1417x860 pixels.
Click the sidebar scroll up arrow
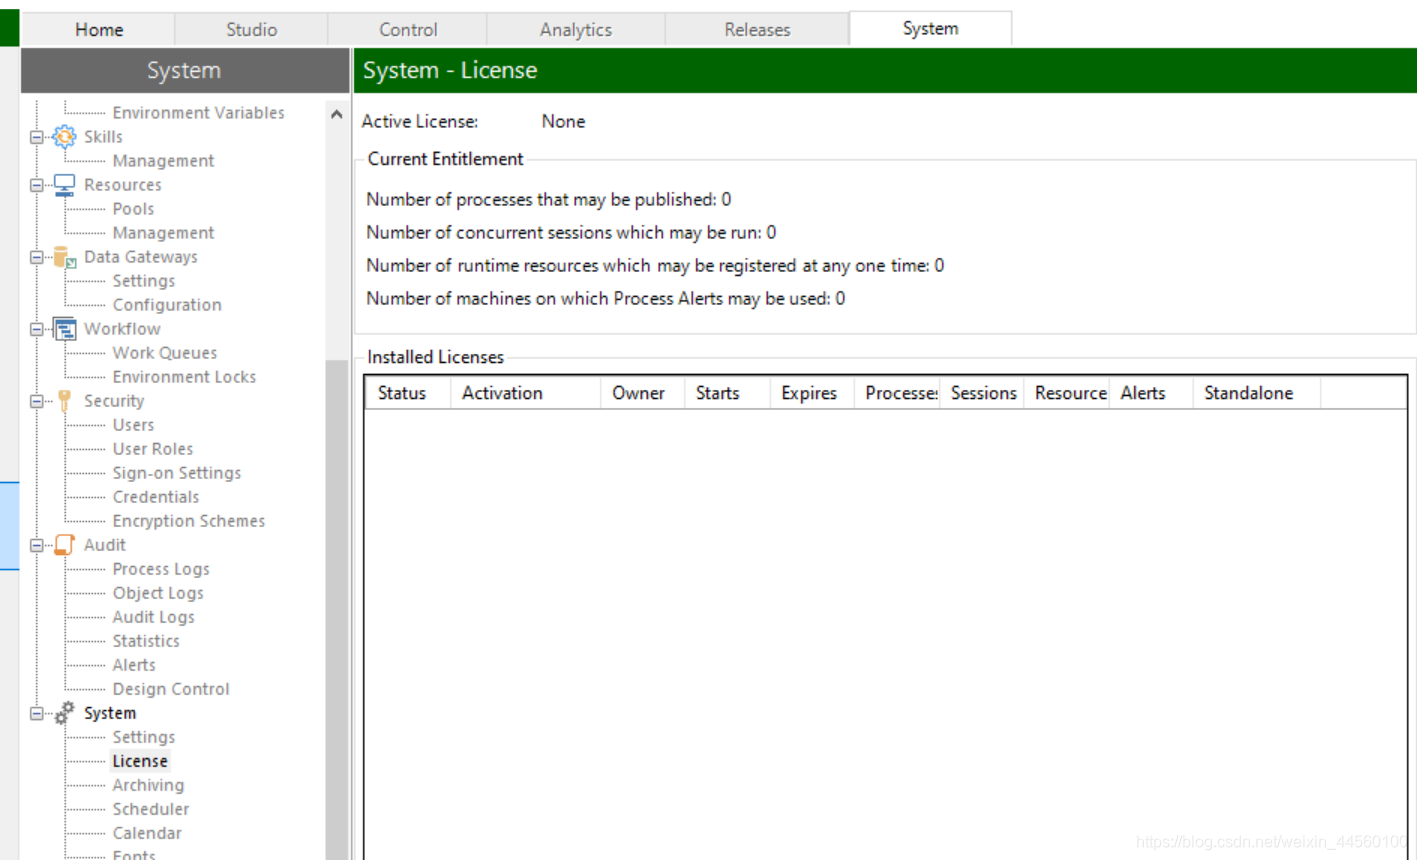(x=336, y=114)
